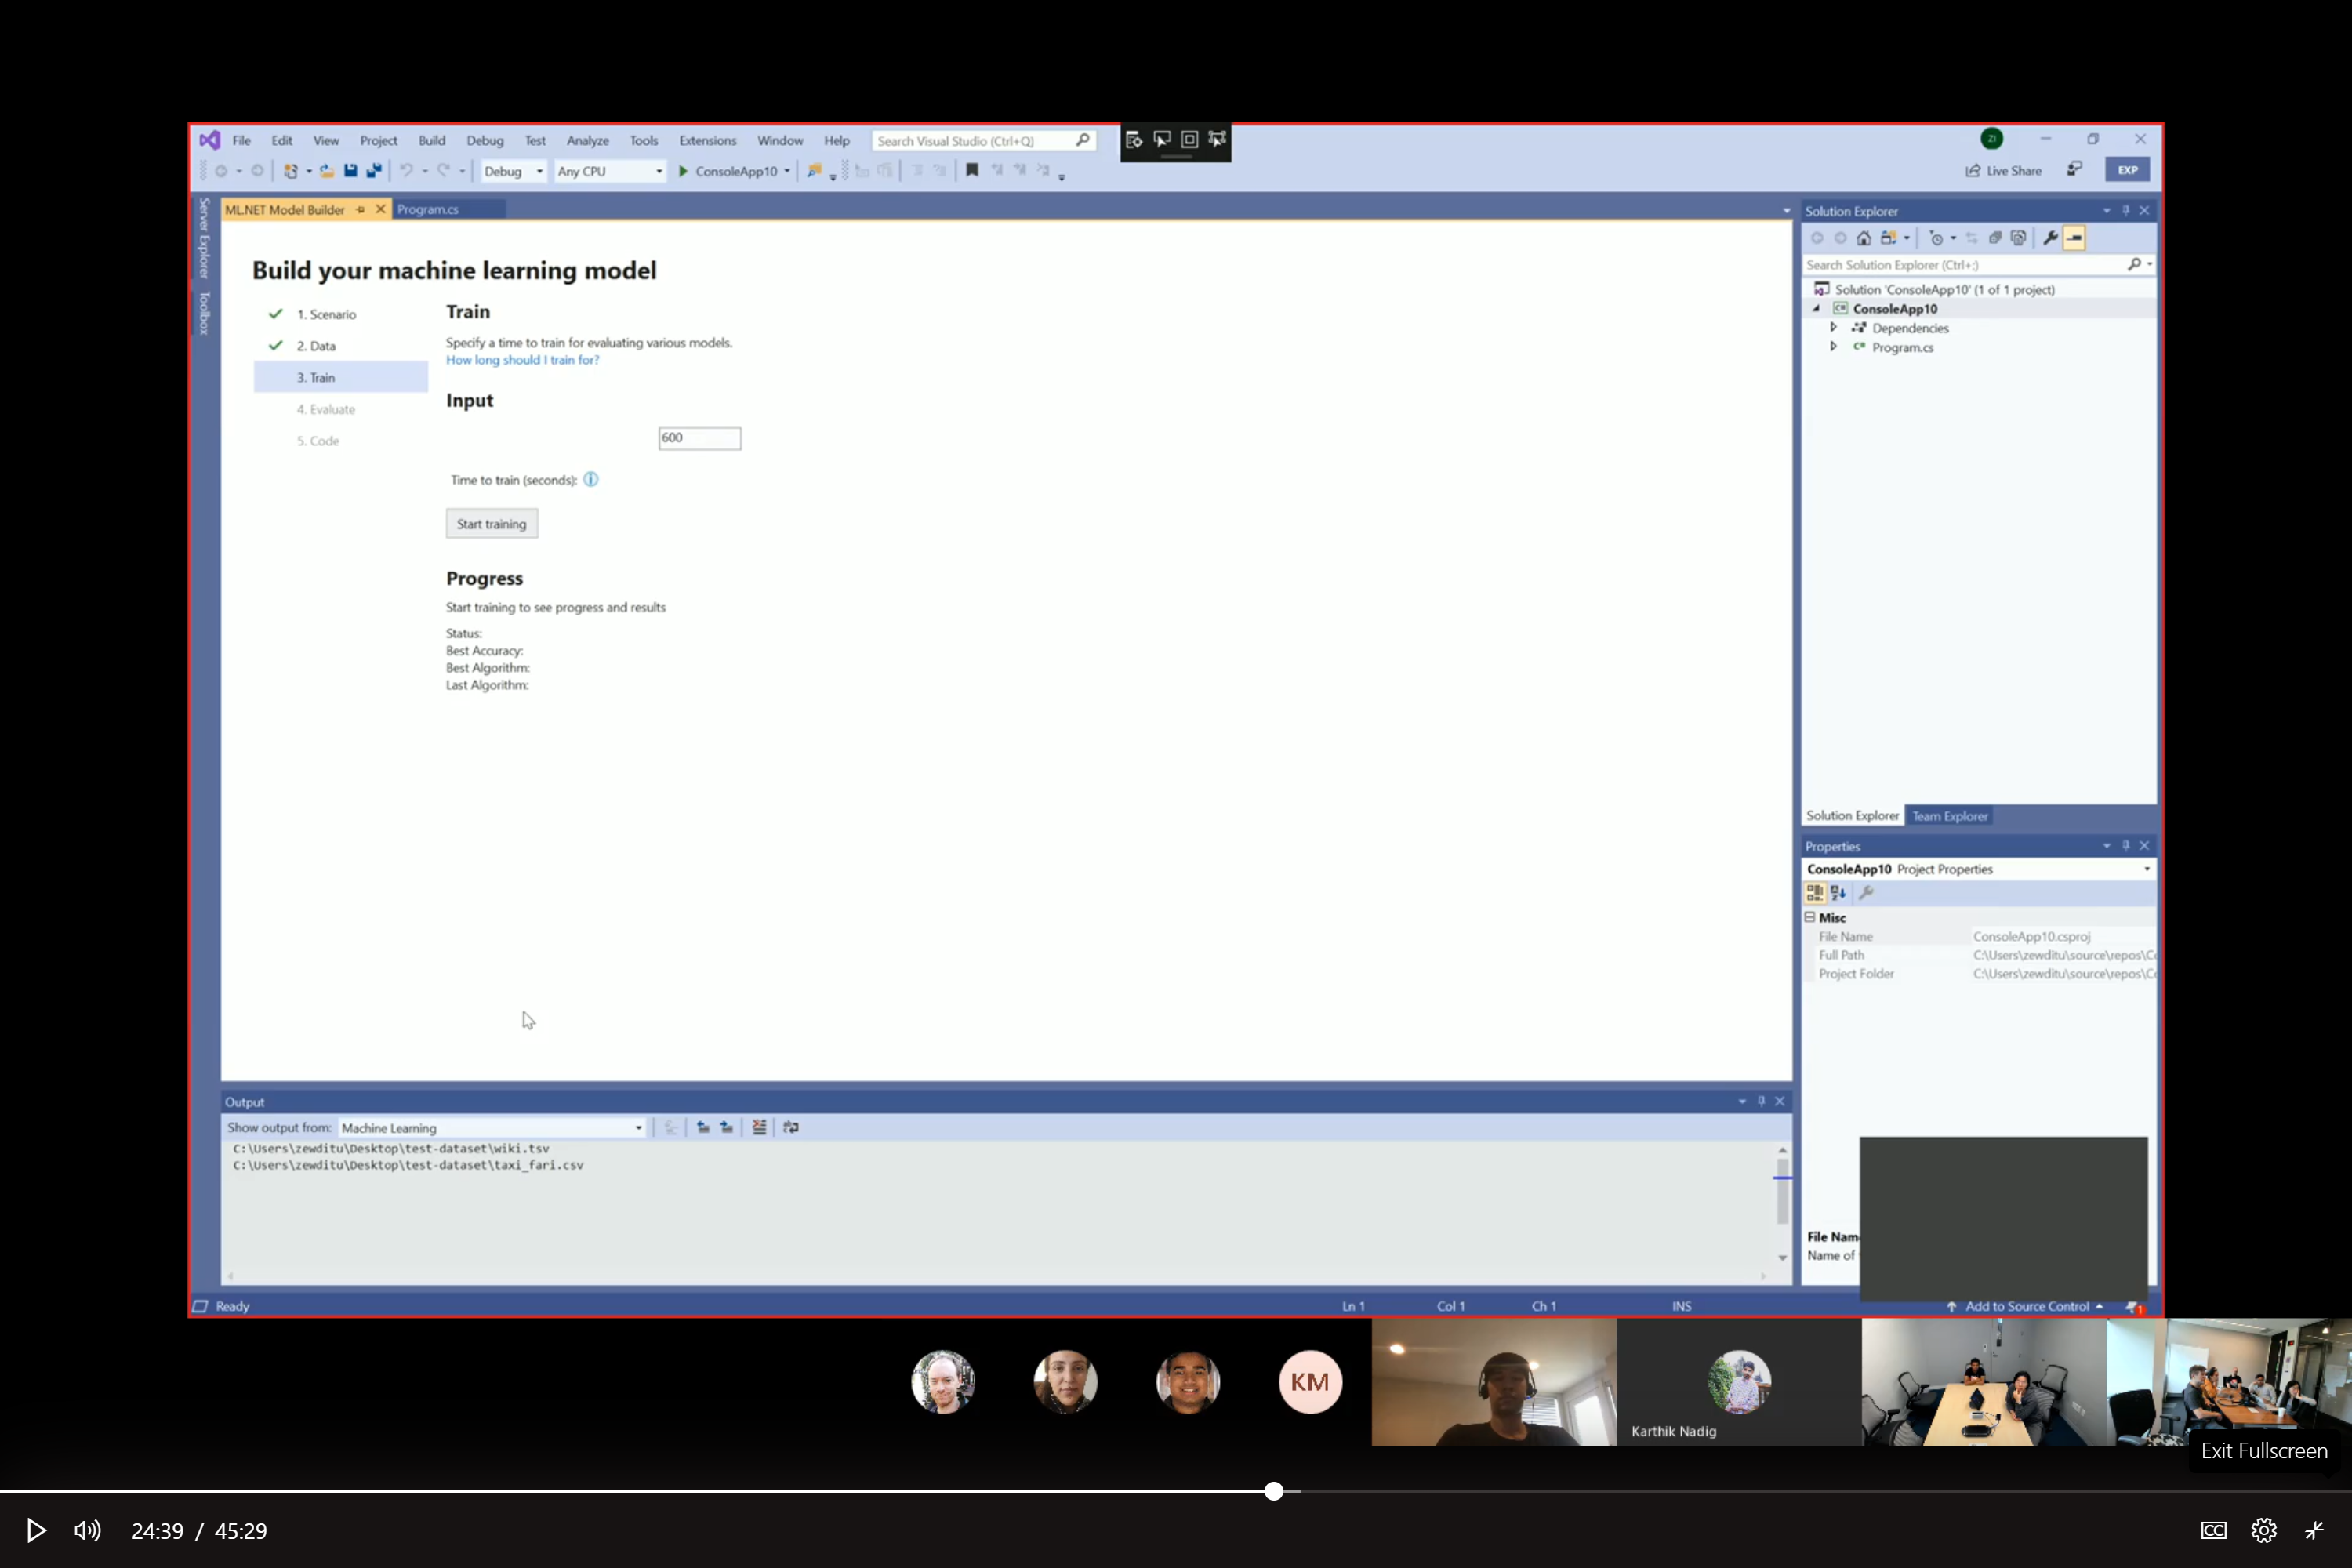Toggle auto-hide pin on Solution Explorer panel
This screenshot has height=1568, width=2352.
tap(2126, 210)
